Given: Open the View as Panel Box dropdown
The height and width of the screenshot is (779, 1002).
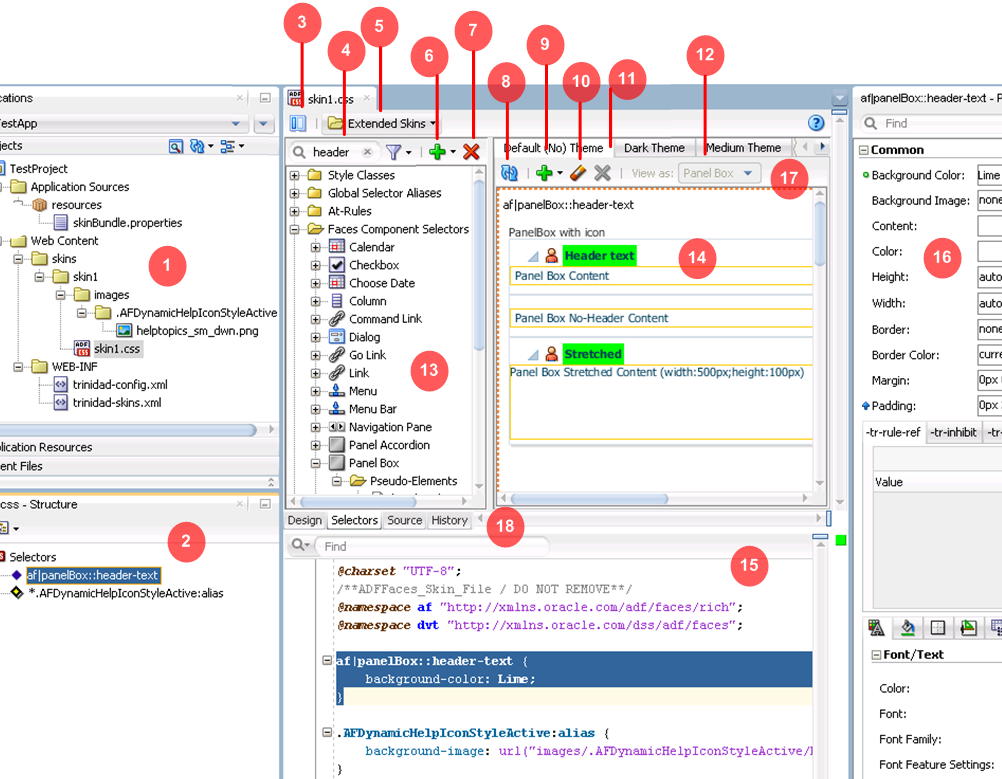Looking at the screenshot, I should coord(719,173).
